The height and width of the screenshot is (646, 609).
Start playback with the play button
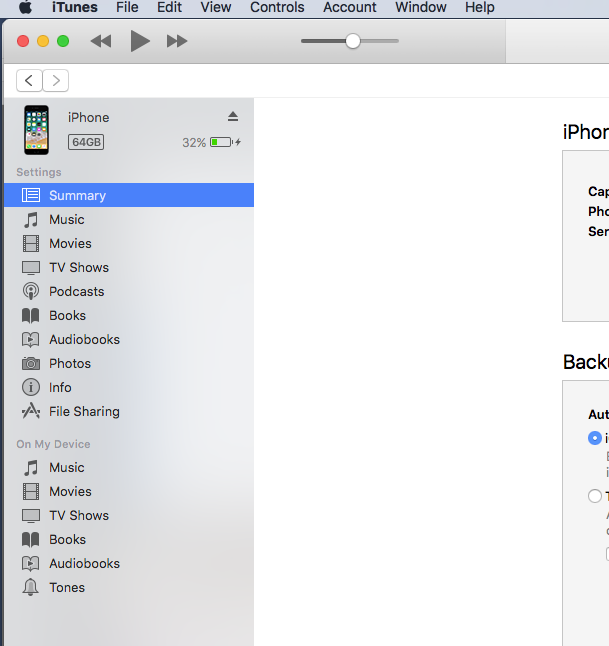coord(140,41)
